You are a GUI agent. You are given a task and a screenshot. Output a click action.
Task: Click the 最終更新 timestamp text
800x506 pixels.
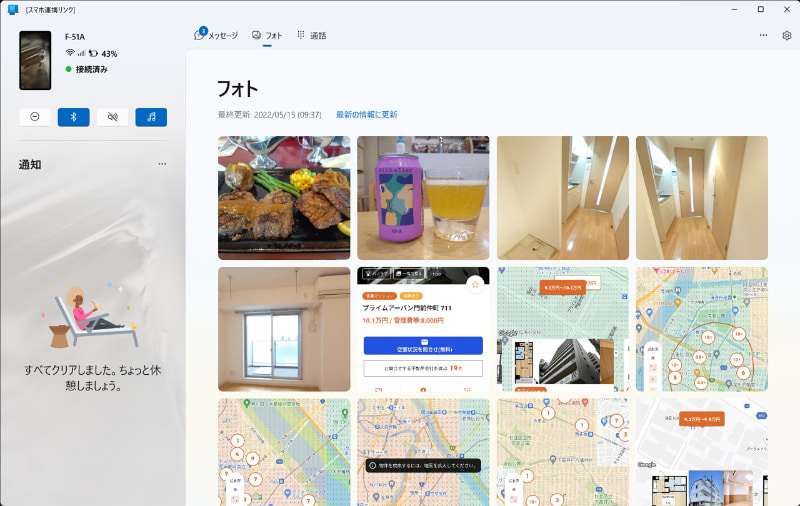click(x=269, y=115)
